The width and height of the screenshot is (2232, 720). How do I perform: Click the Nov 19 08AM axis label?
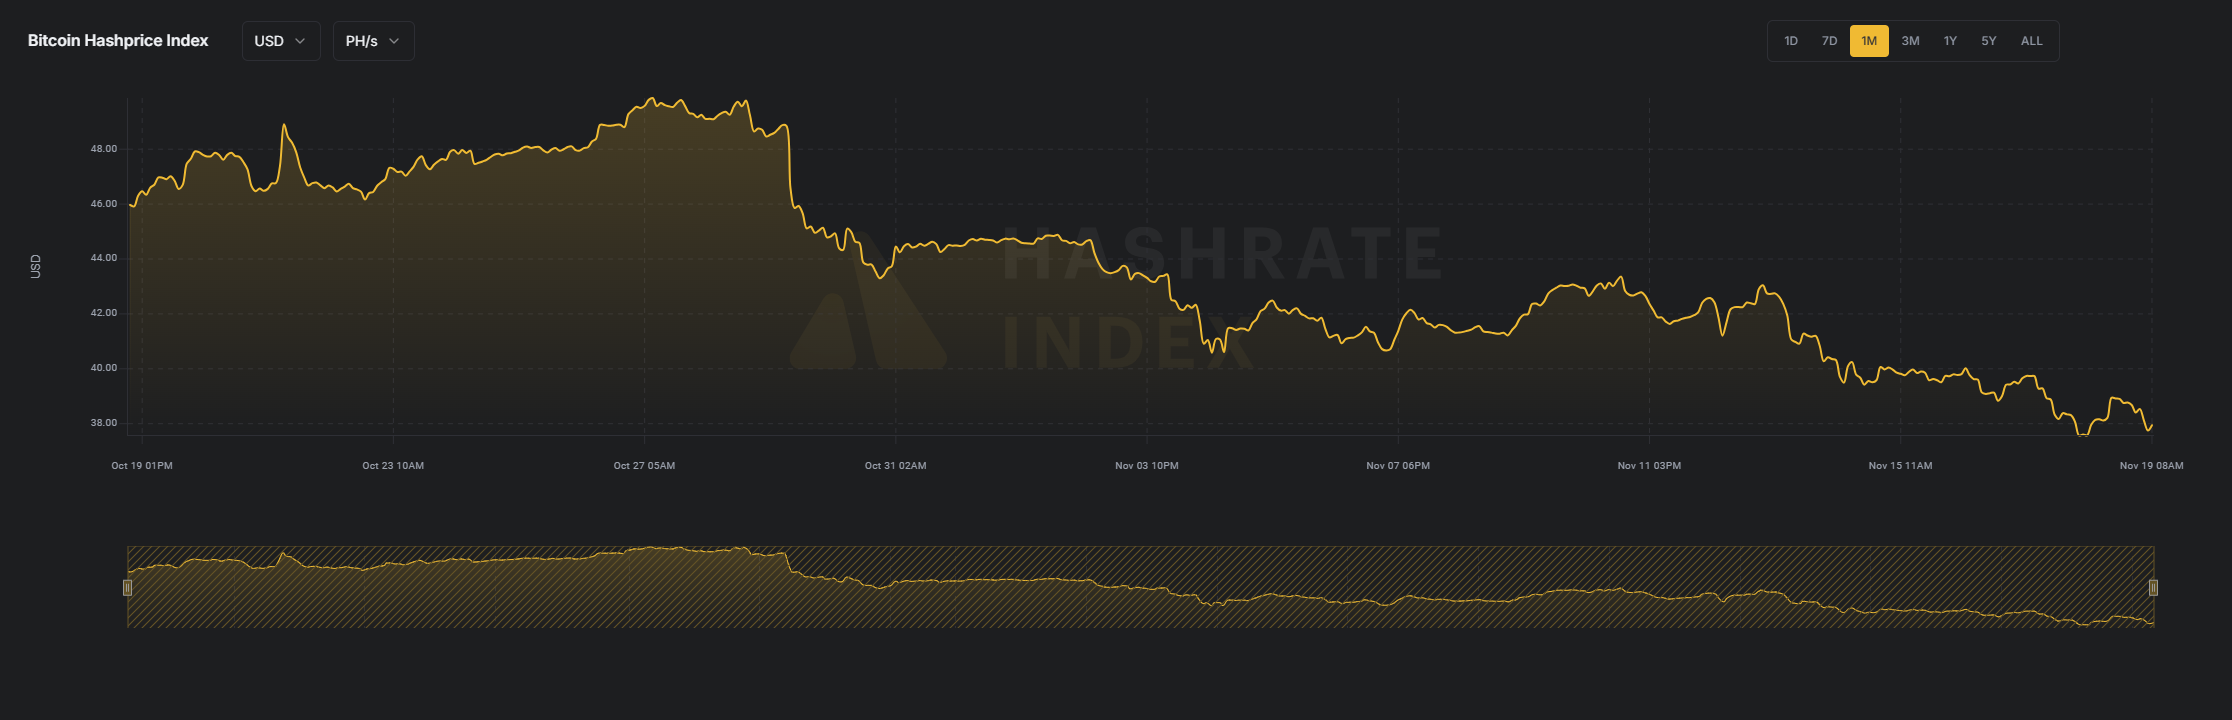(x=2151, y=466)
